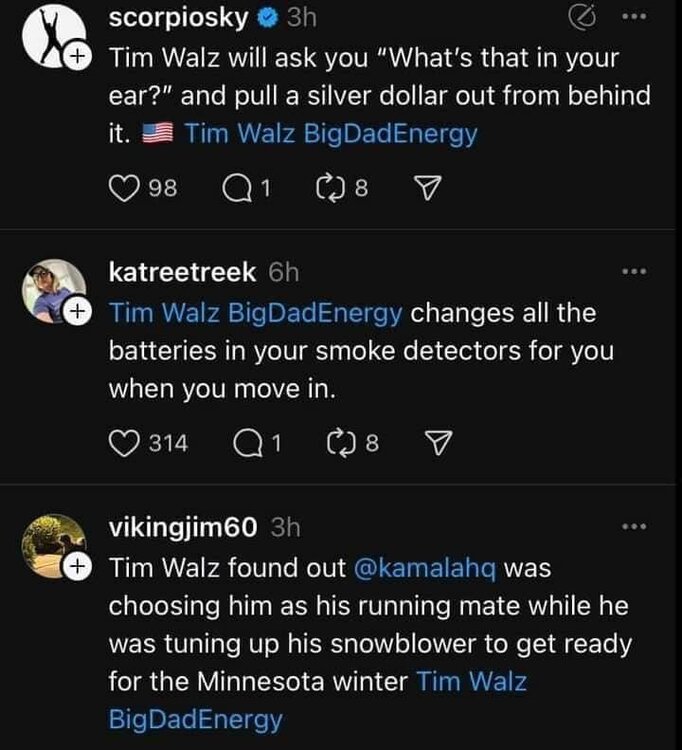The height and width of the screenshot is (750, 682).
Task: Open more options for vikingjim60's post
Action: pos(634,526)
